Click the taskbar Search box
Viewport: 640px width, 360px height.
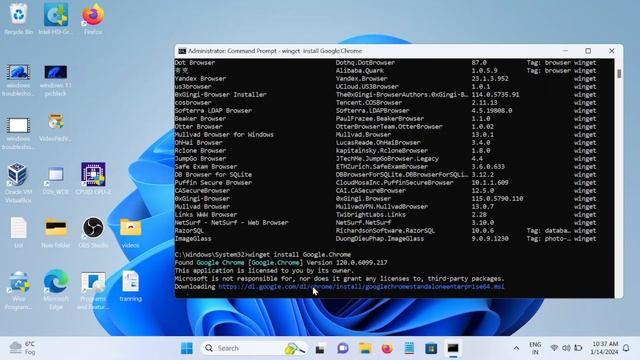point(254,348)
